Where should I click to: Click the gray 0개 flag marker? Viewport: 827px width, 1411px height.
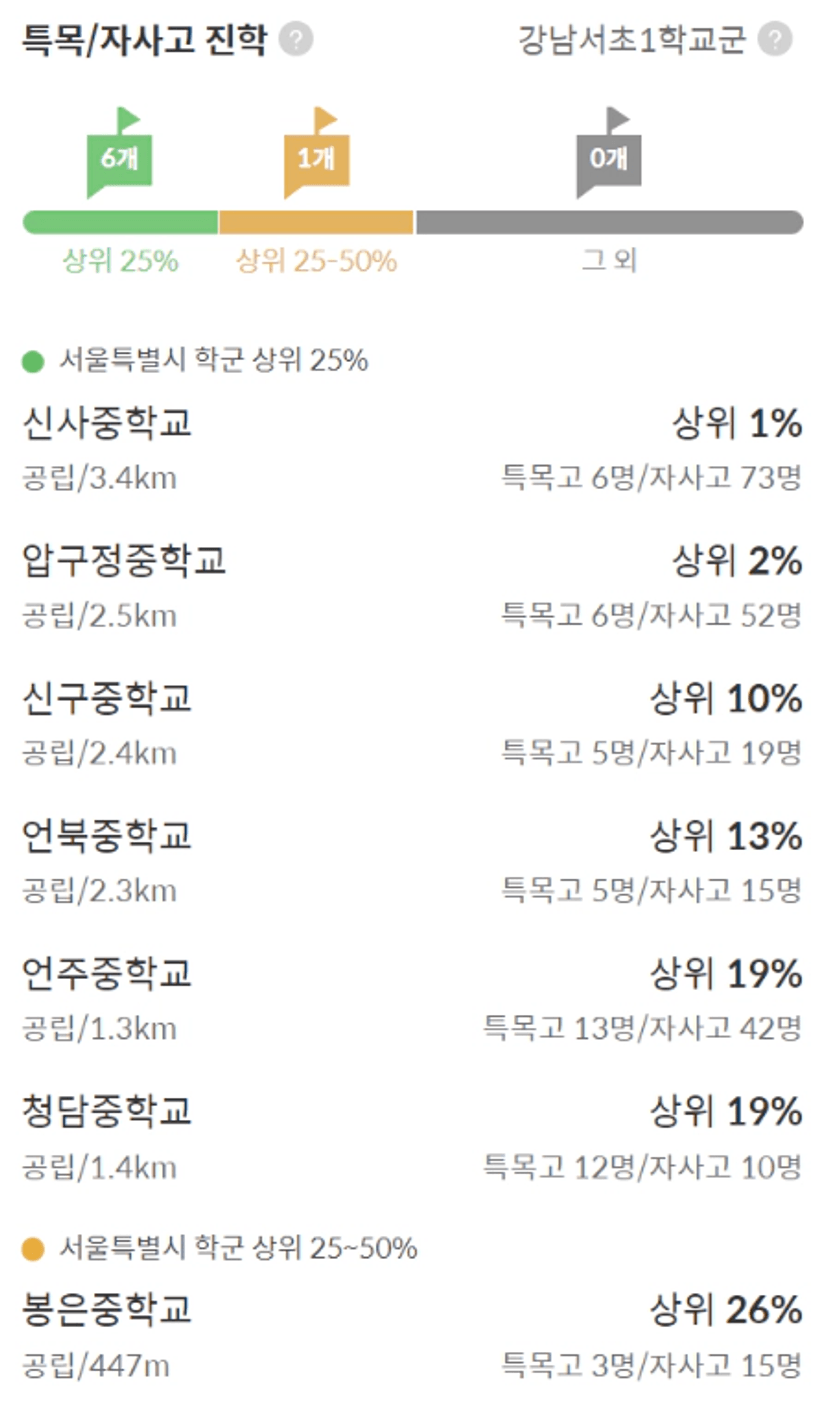[x=608, y=157]
